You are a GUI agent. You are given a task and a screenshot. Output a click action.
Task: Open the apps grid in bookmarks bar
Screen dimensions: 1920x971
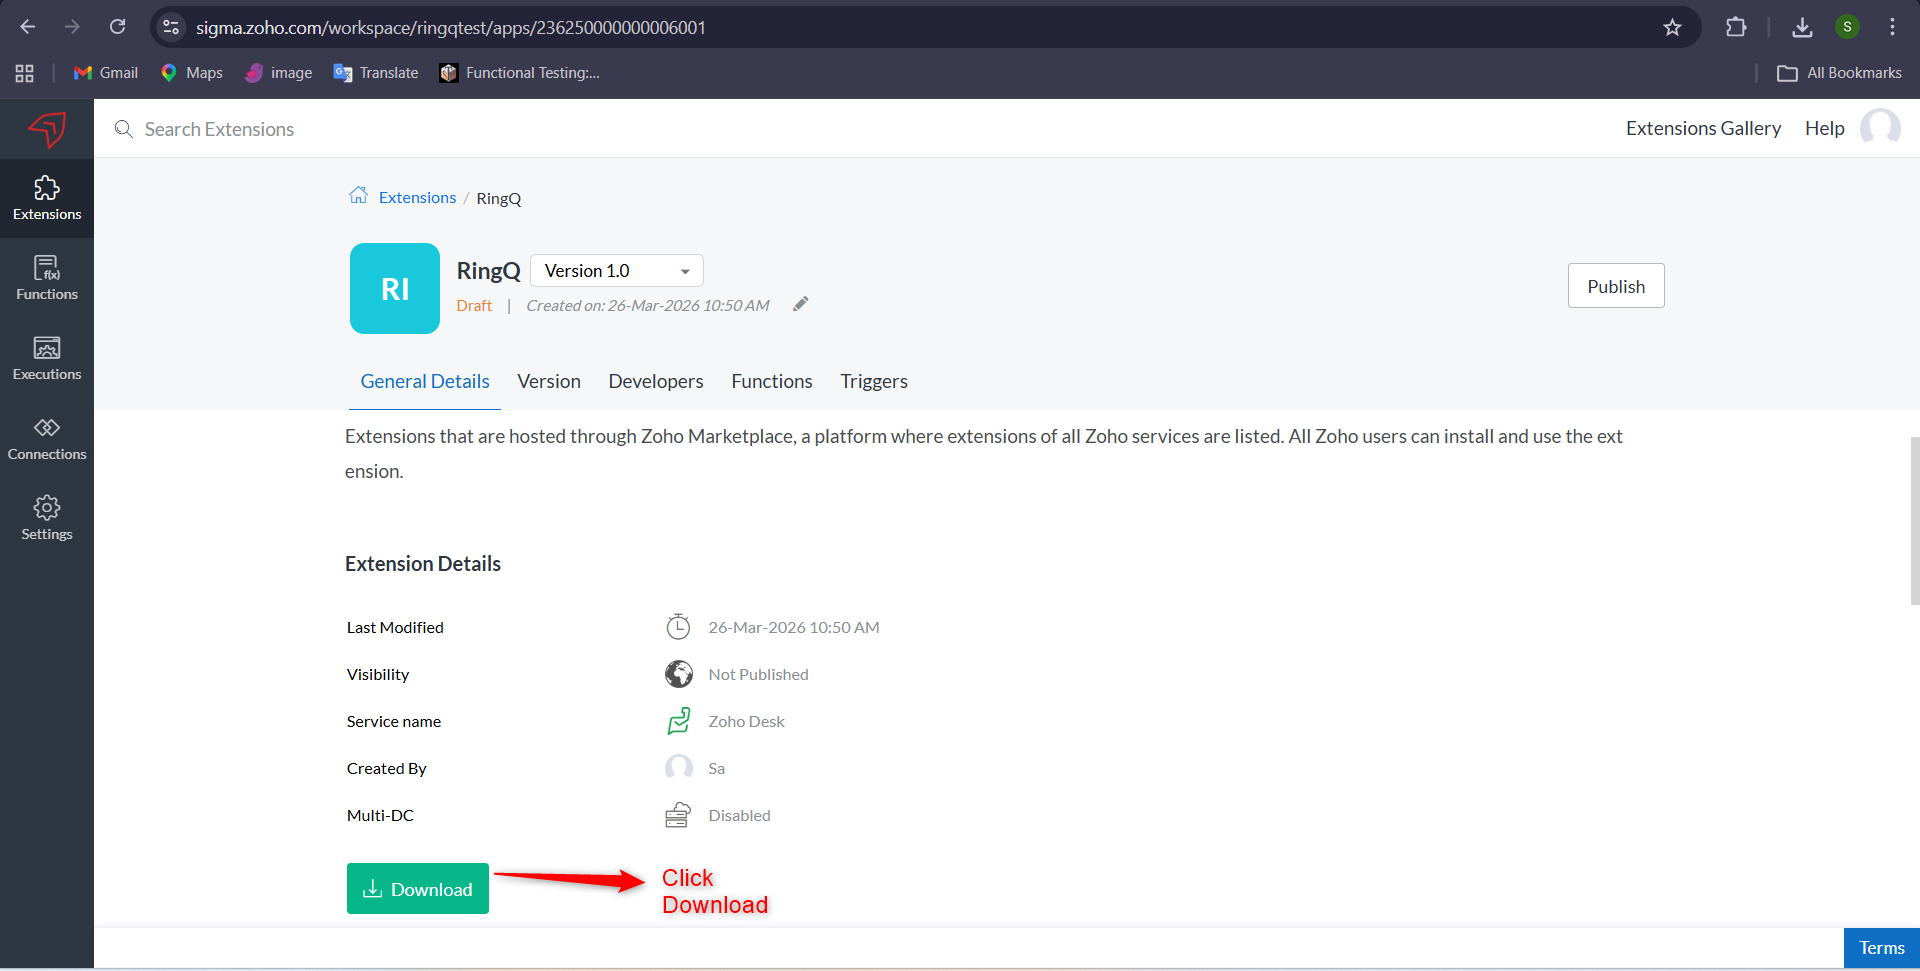tap(25, 73)
